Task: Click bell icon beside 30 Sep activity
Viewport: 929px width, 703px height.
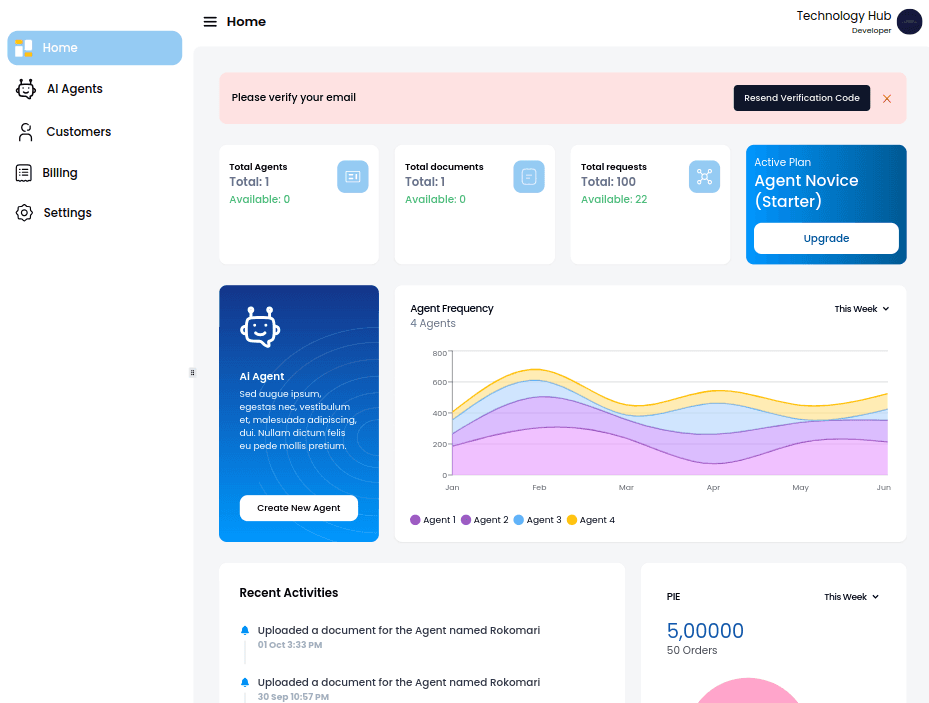Action: pyautogui.click(x=245, y=682)
